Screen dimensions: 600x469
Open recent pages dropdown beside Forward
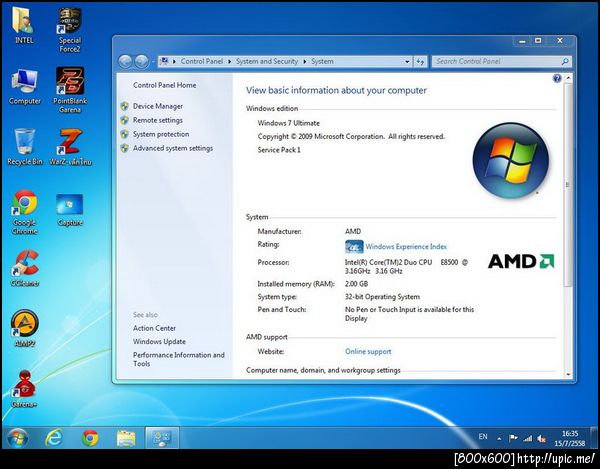[x=153, y=62]
